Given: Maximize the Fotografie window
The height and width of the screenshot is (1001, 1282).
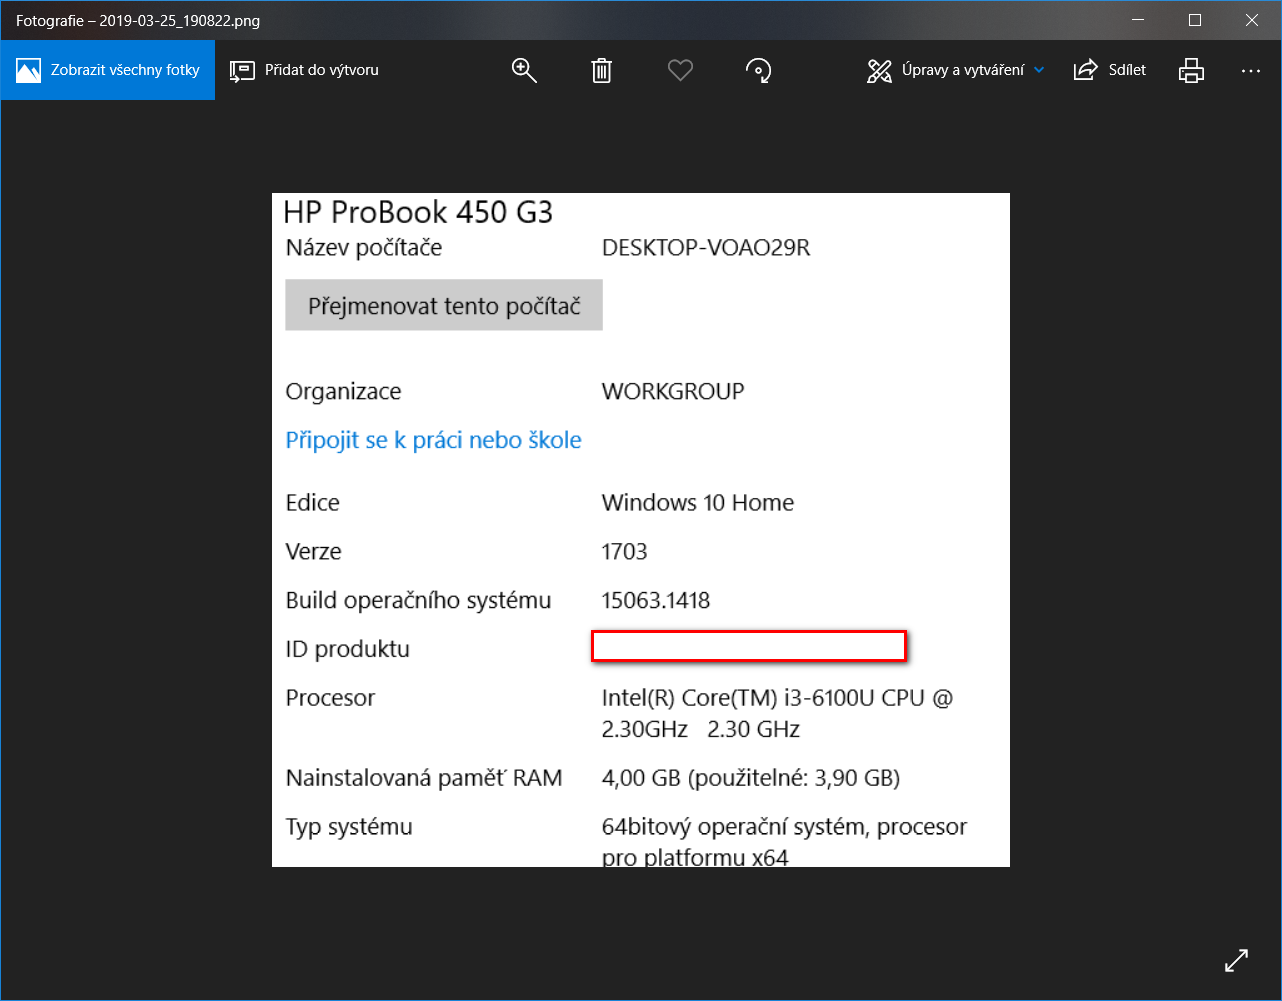Looking at the screenshot, I should coord(1194,20).
